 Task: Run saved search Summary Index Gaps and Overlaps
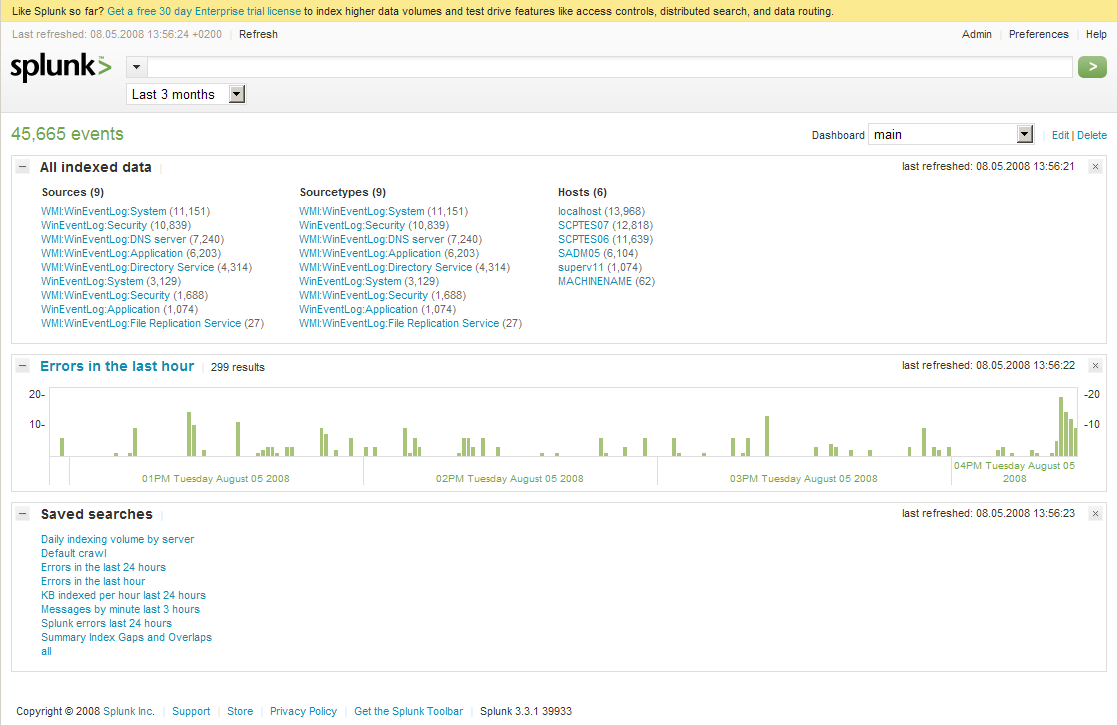[126, 637]
